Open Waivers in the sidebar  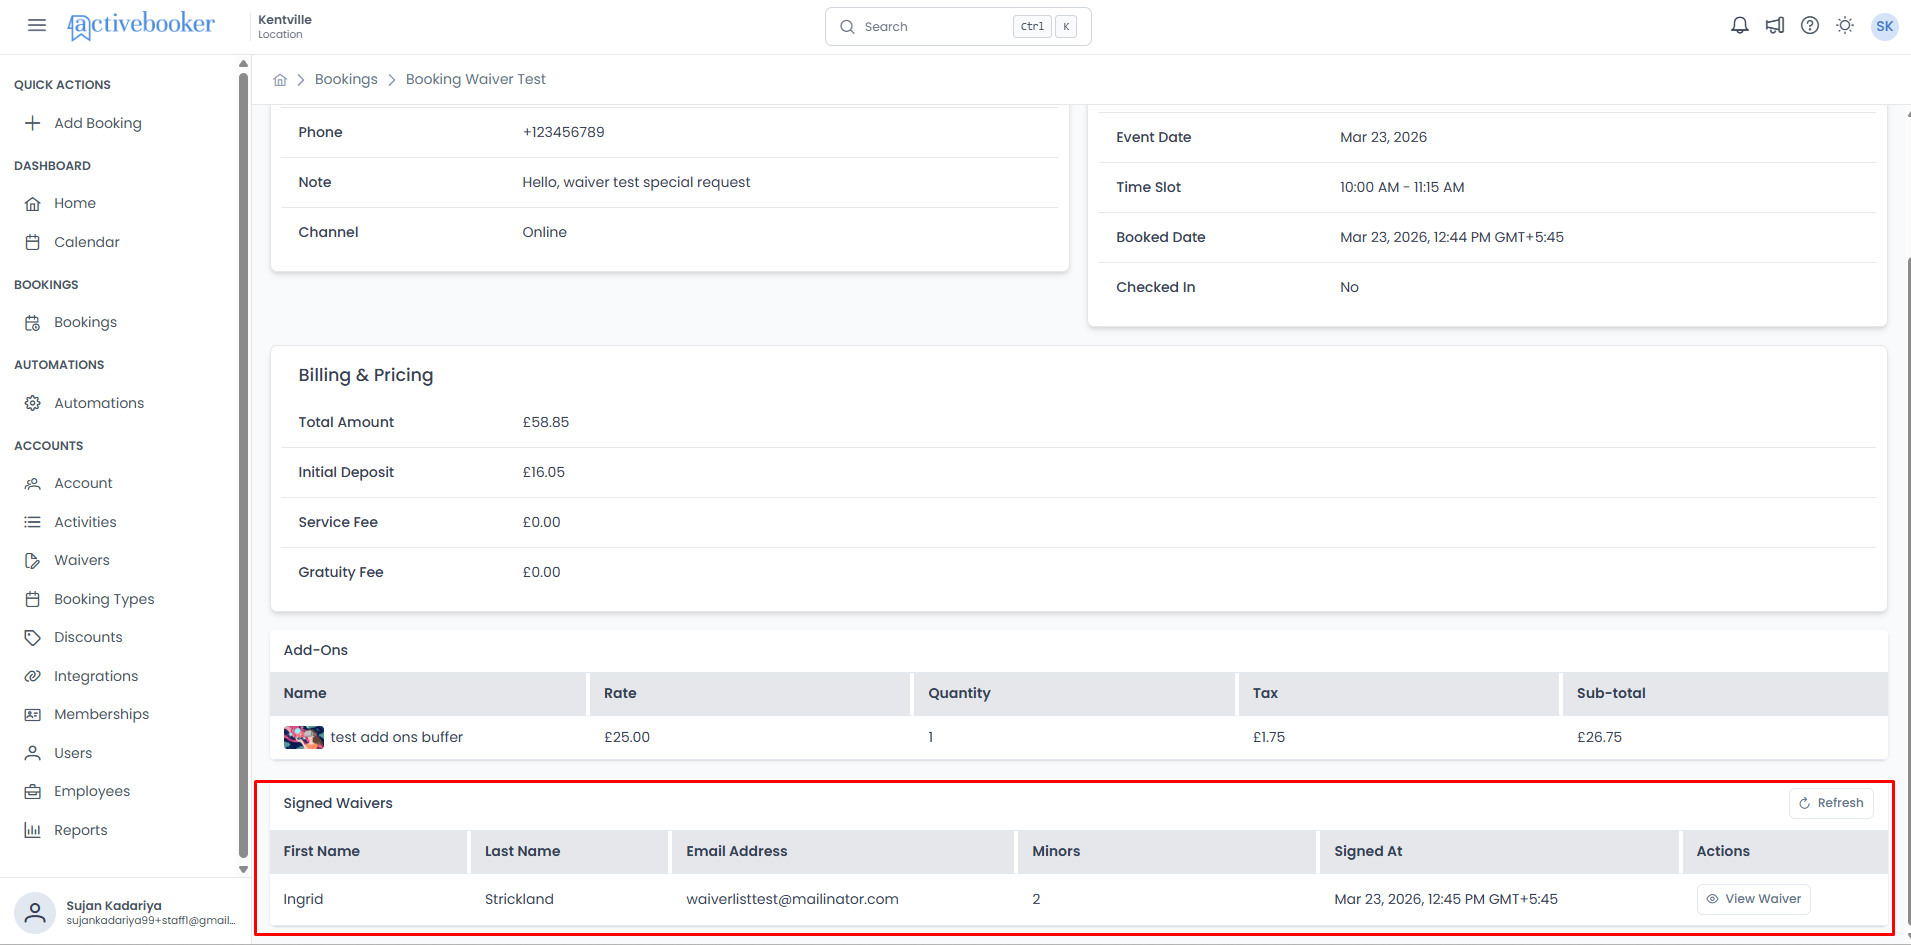[82, 560]
